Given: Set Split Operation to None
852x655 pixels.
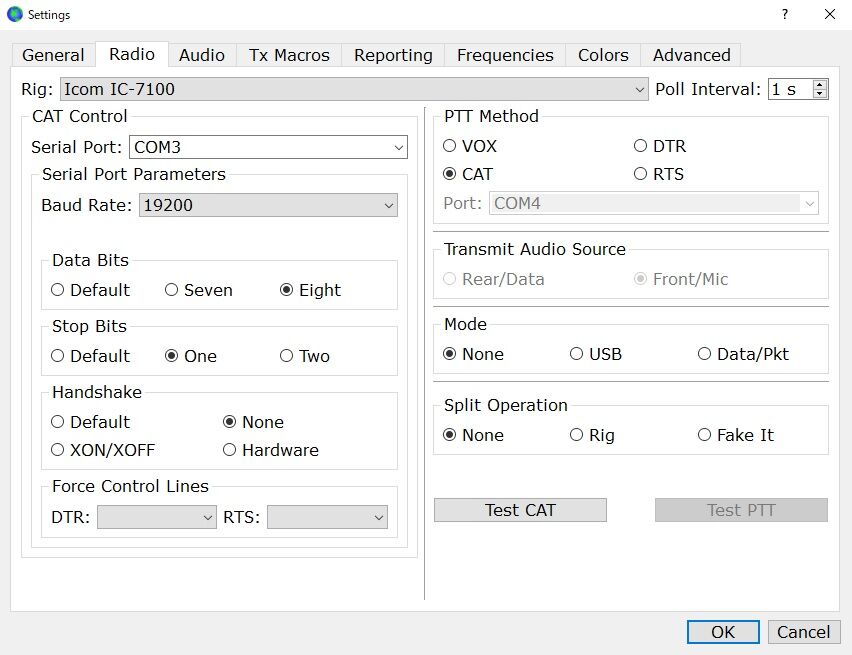Looking at the screenshot, I should pyautogui.click(x=473, y=435).
